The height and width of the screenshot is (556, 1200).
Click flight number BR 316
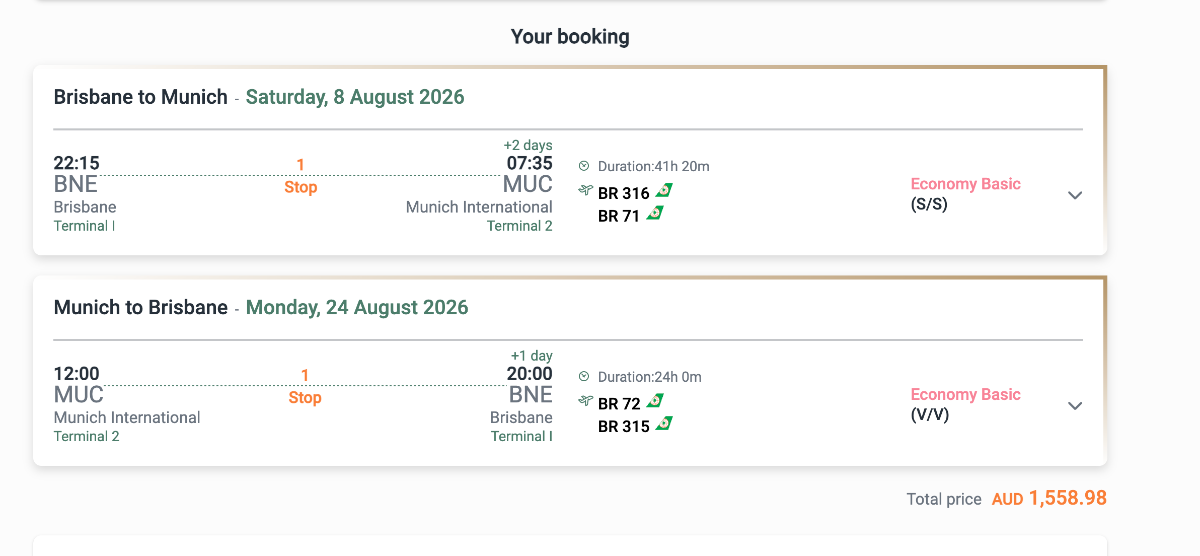pyautogui.click(x=623, y=193)
